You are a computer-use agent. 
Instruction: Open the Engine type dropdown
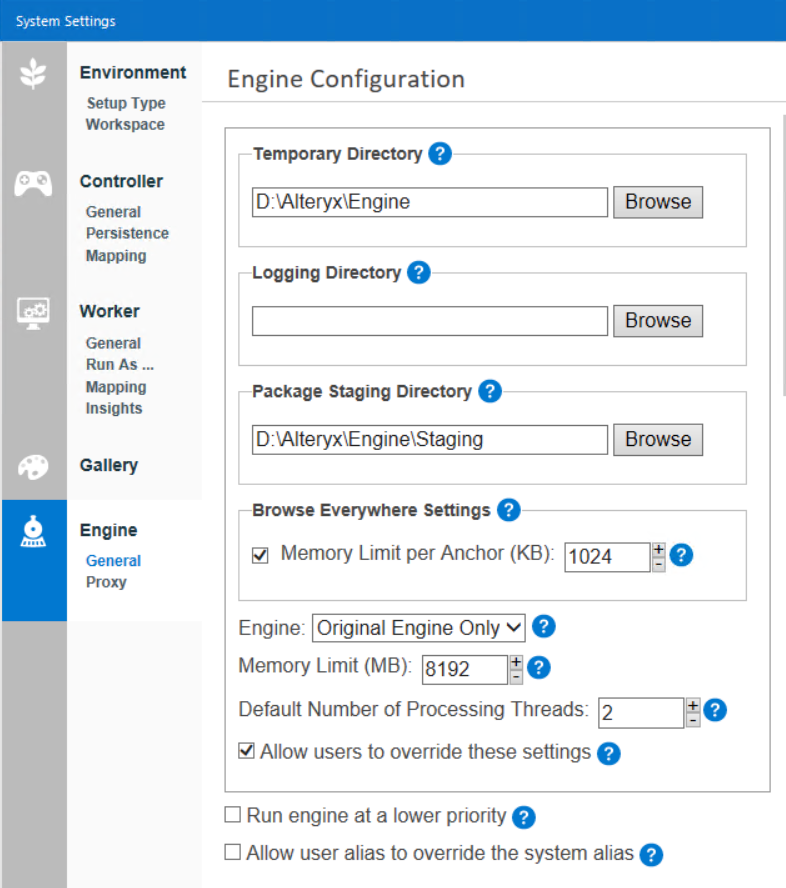(x=419, y=628)
